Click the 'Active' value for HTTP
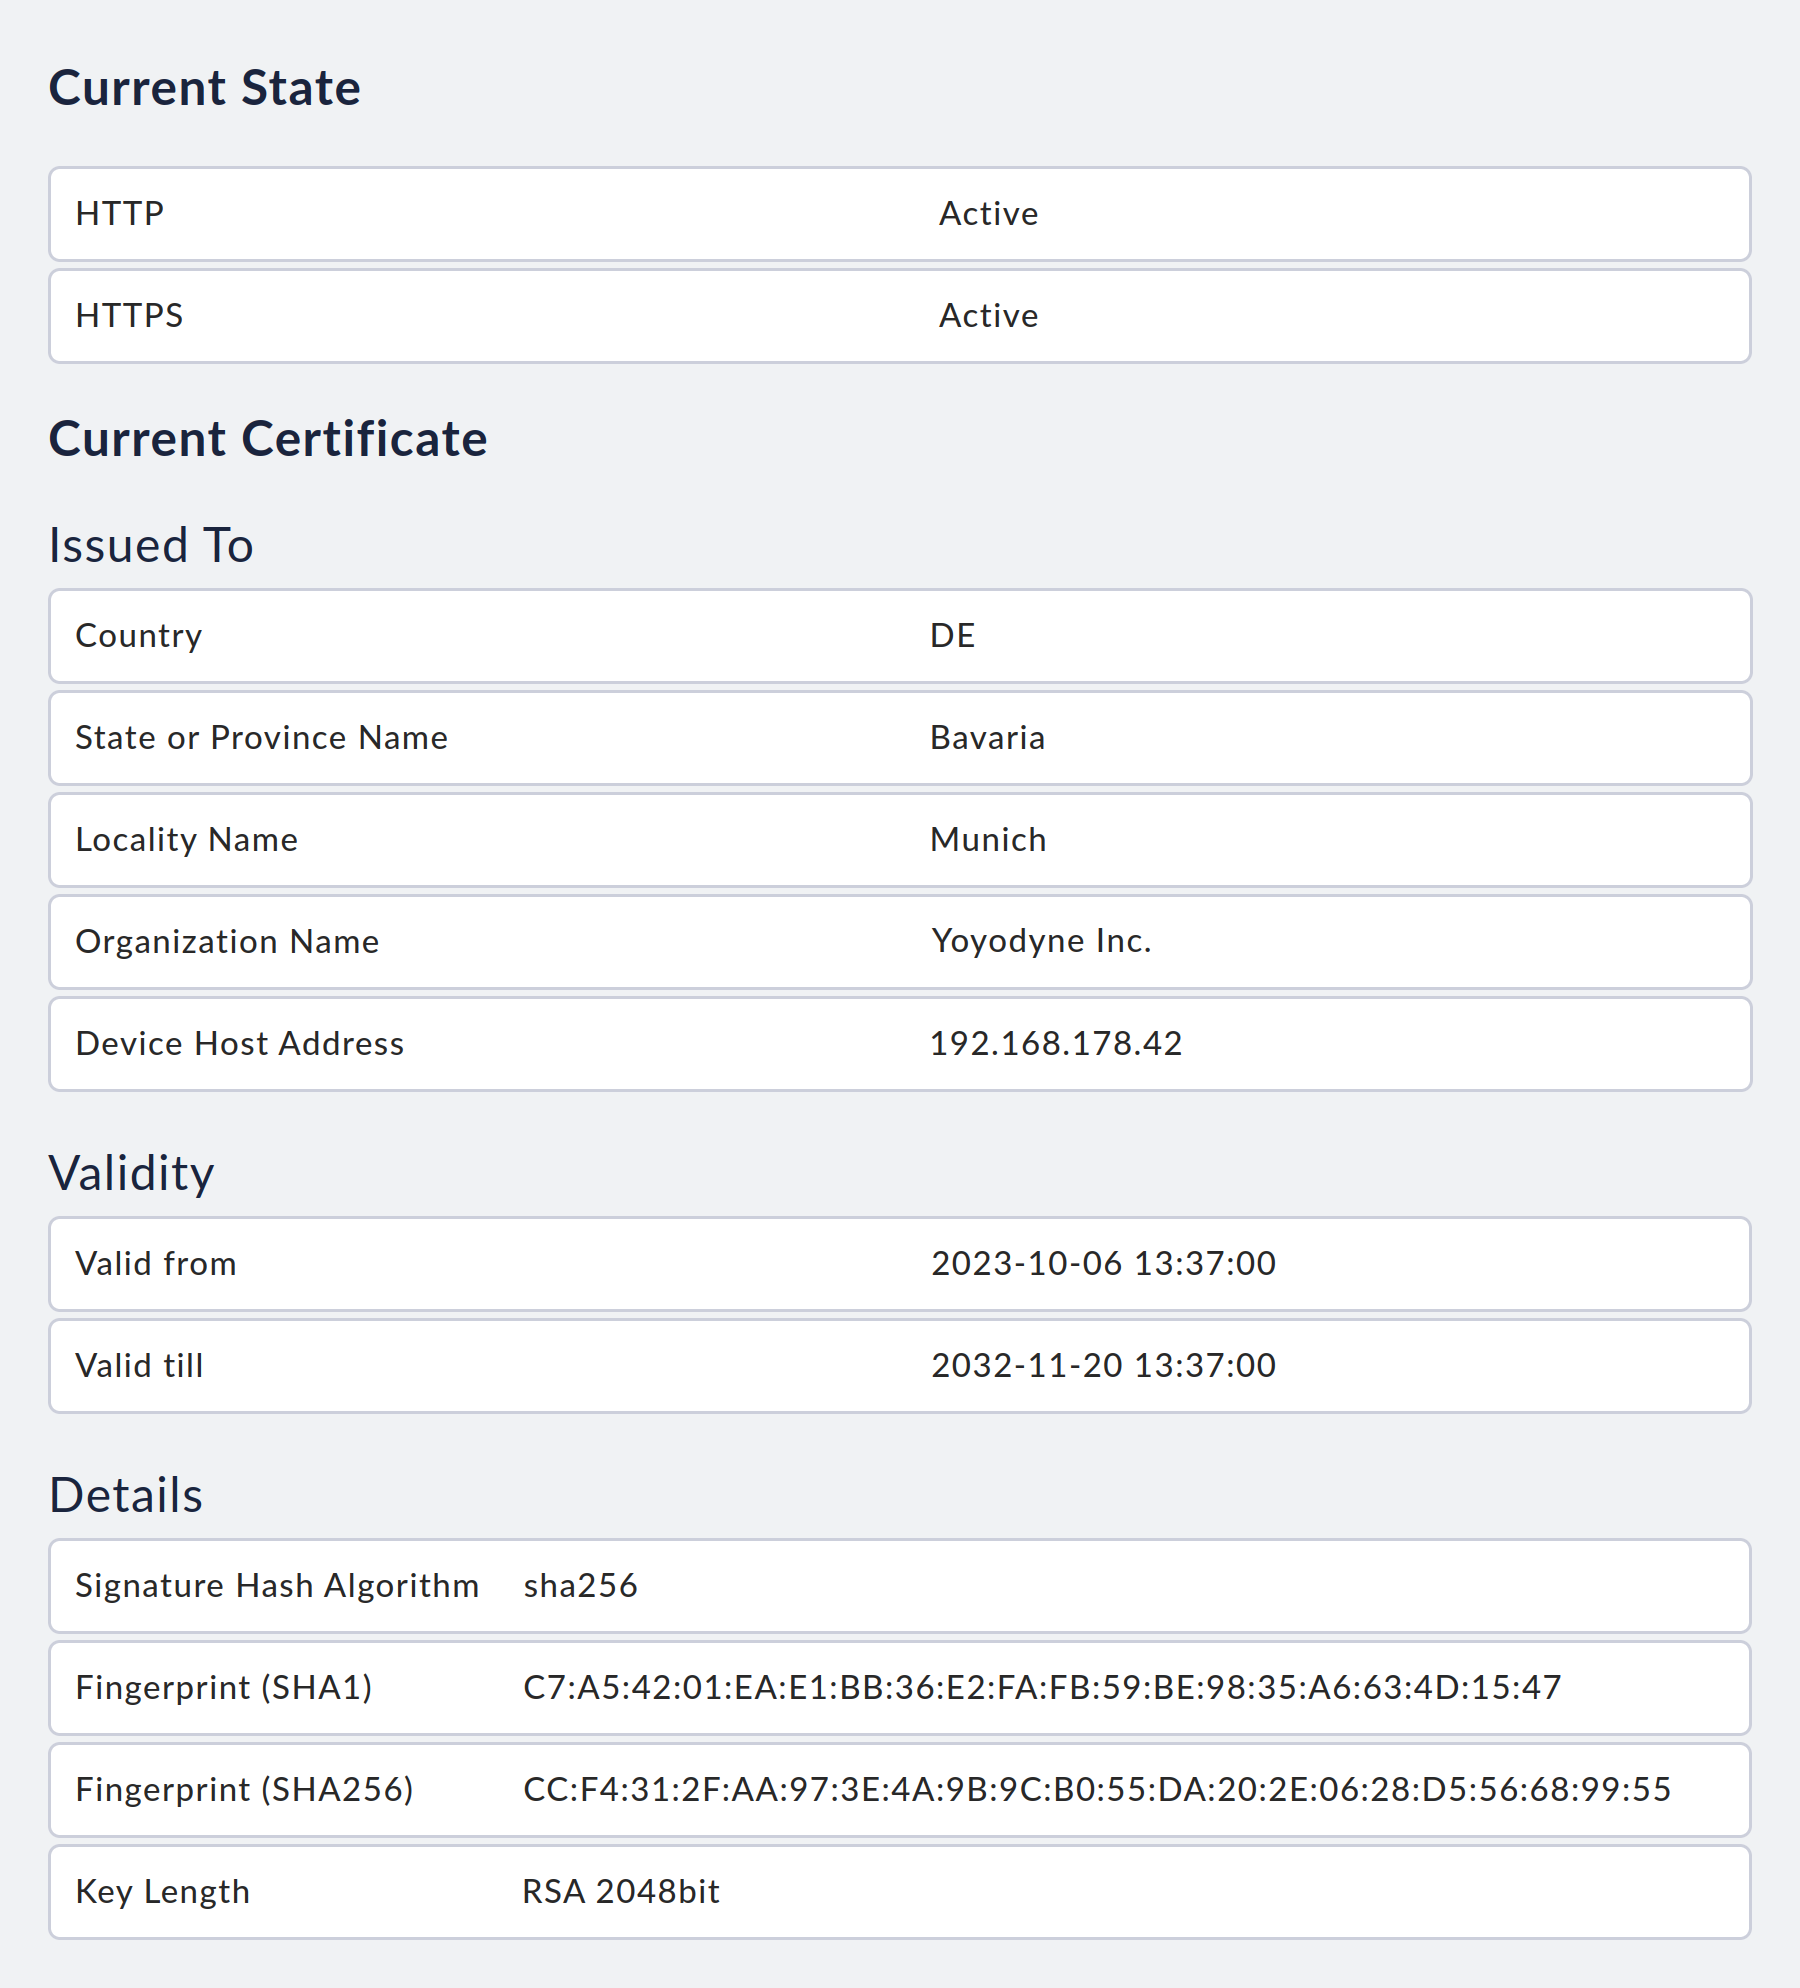This screenshot has width=1800, height=1988. click(989, 214)
